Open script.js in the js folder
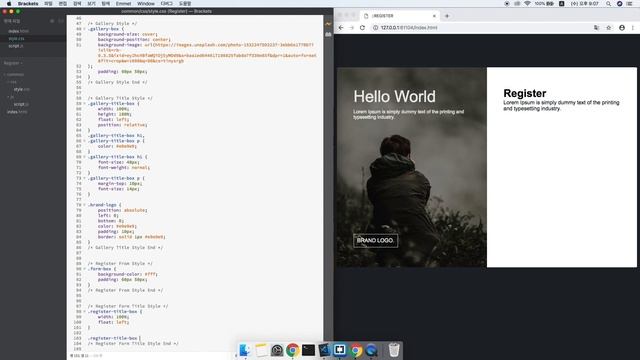Screen dimensions: 640x360 (21, 104)
